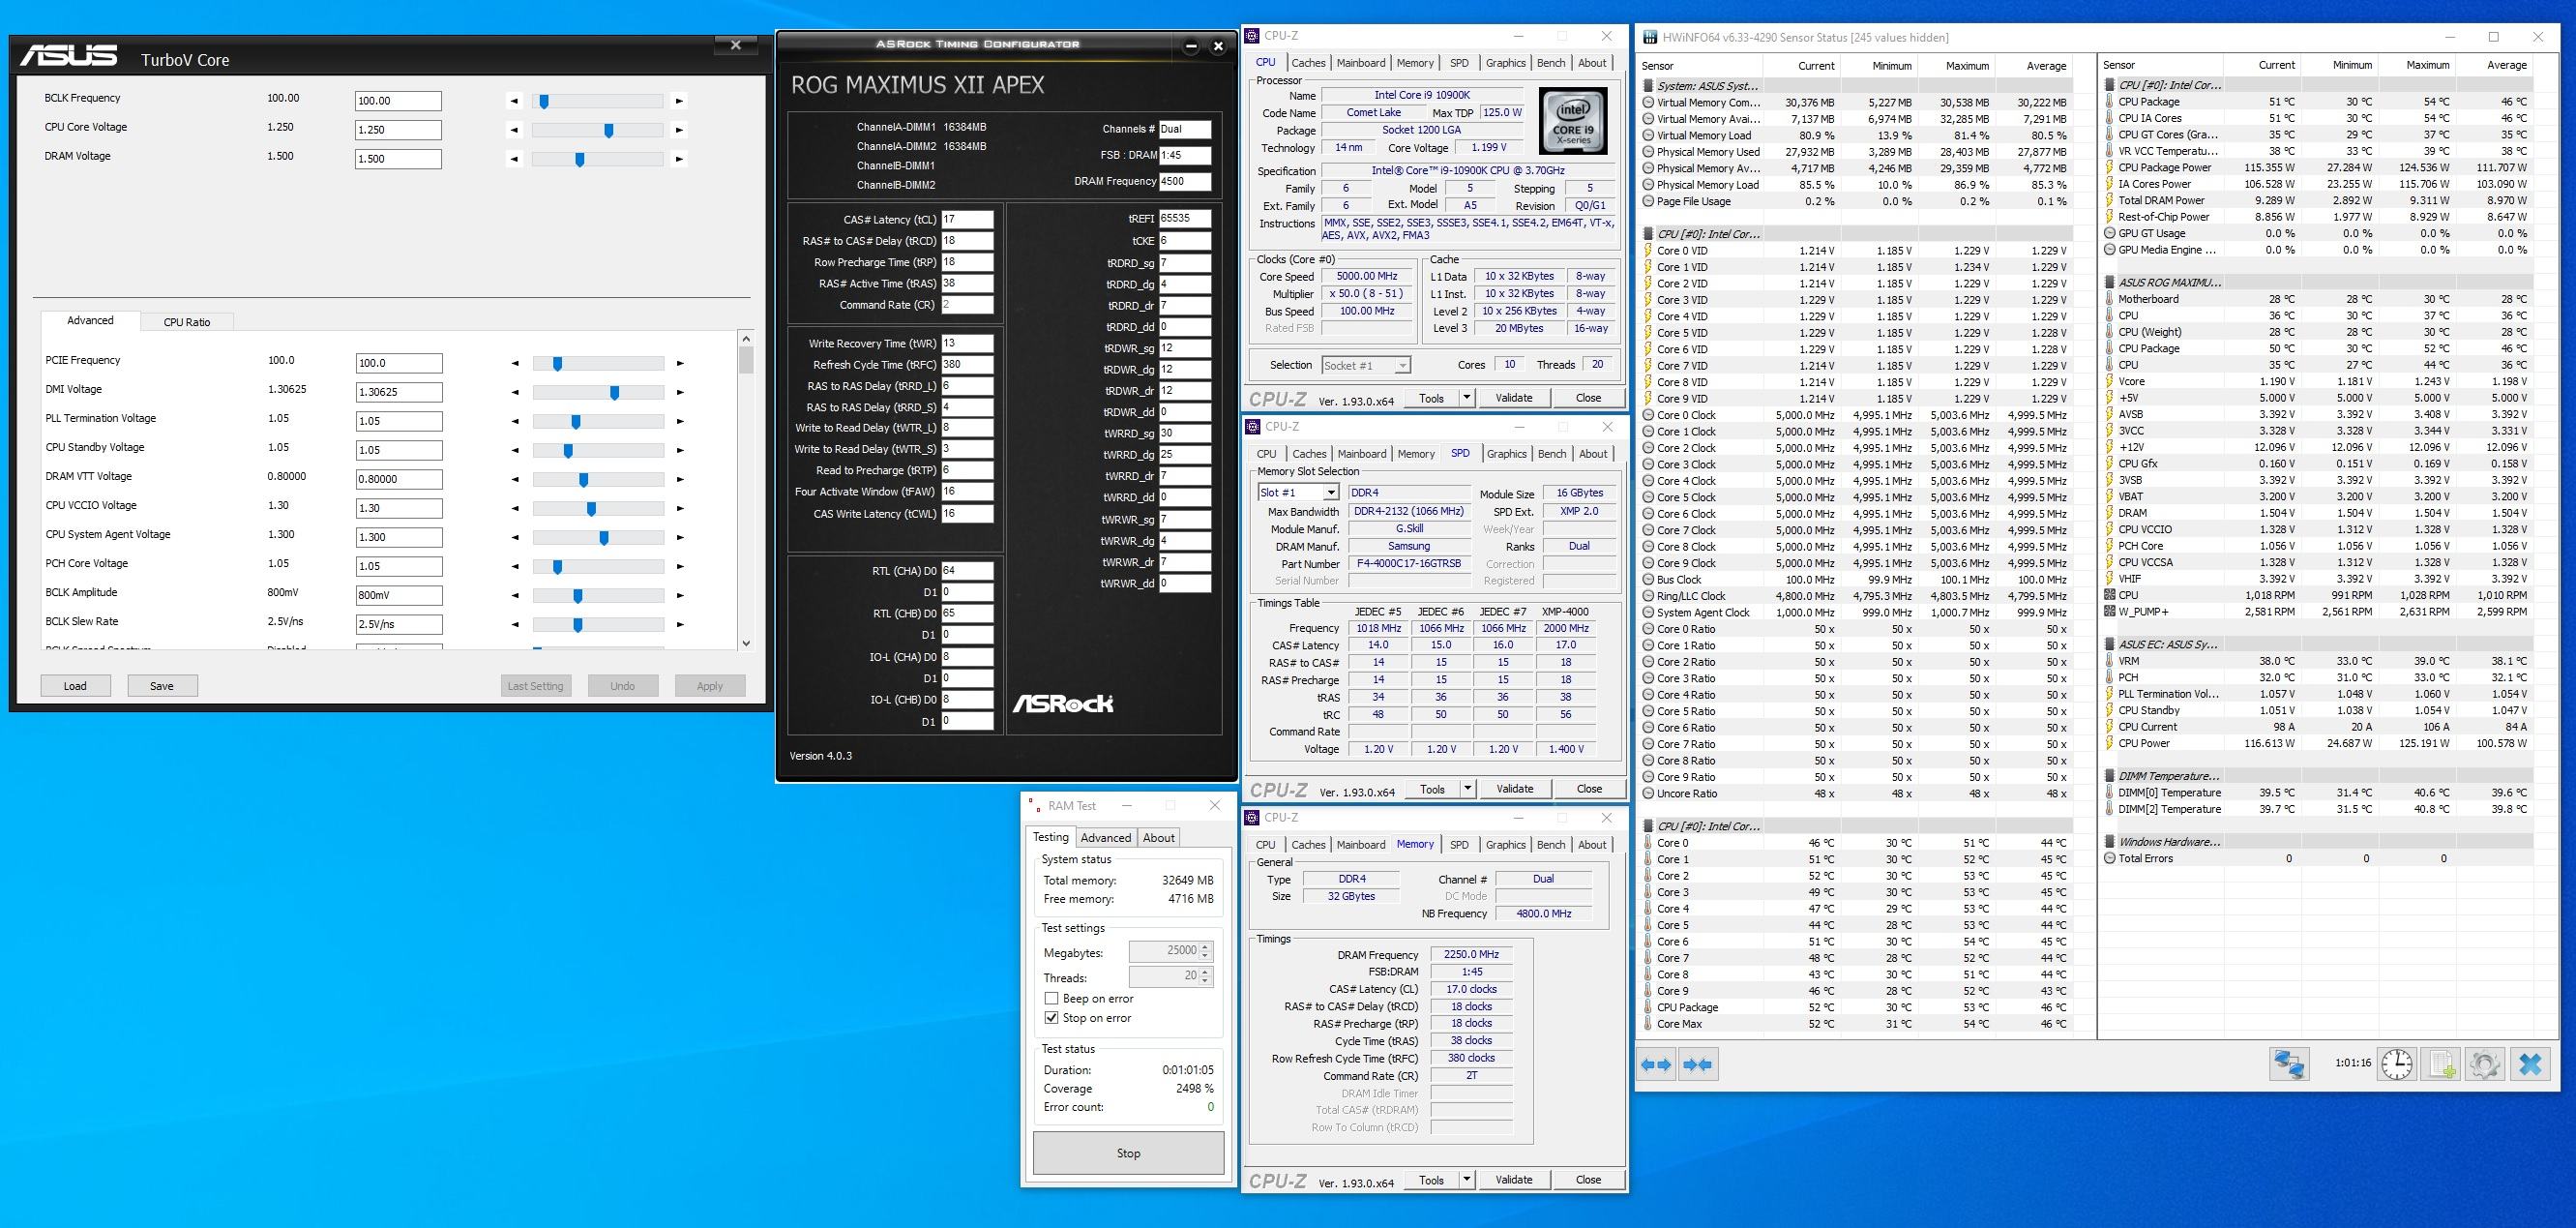Open Tools dropdown arrow in CPU-Z CPU window
The image size is (2576, 1228).
pyautogui.click(x=1467, y=398)
